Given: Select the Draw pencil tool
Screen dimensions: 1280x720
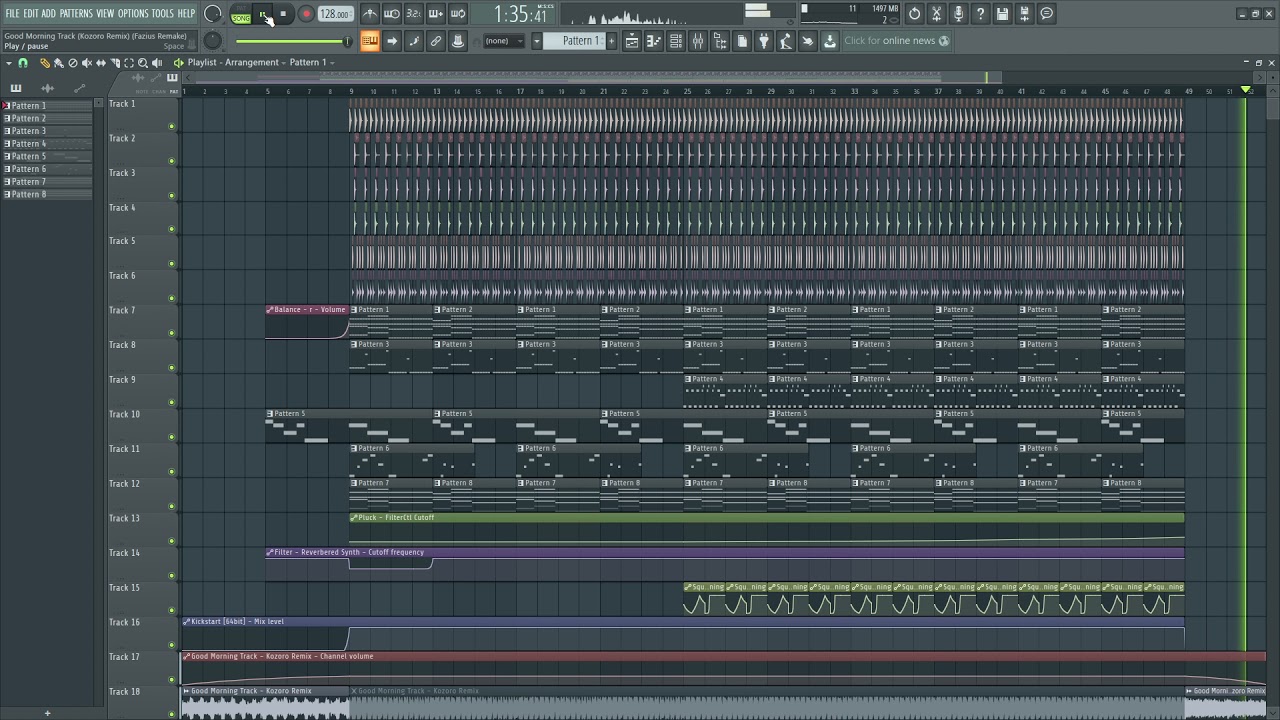Looking at the screenshot, I should 44,63.
